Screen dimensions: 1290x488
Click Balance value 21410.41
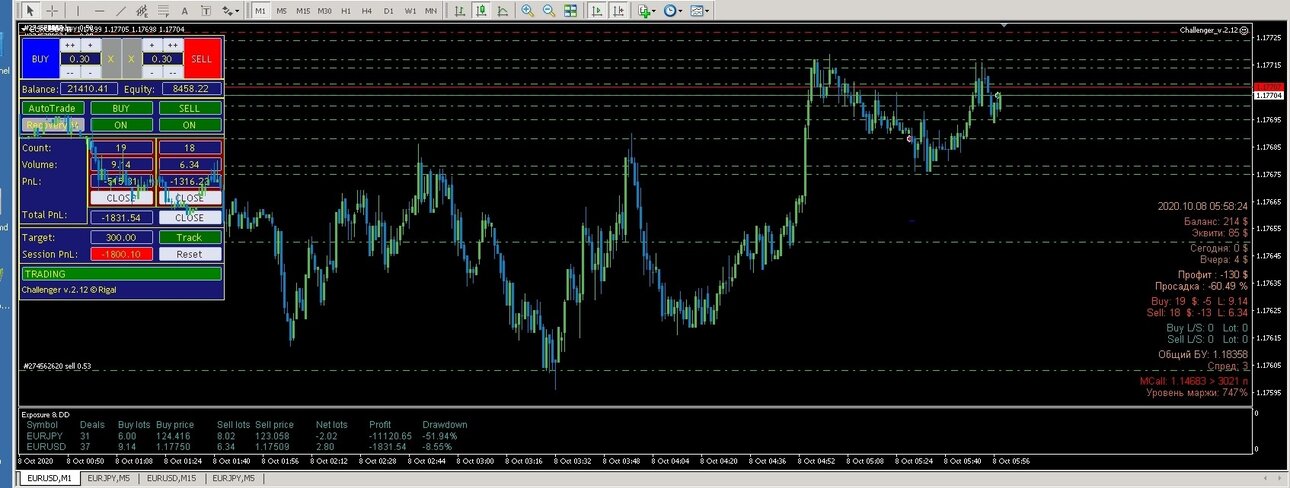[88, 89]
